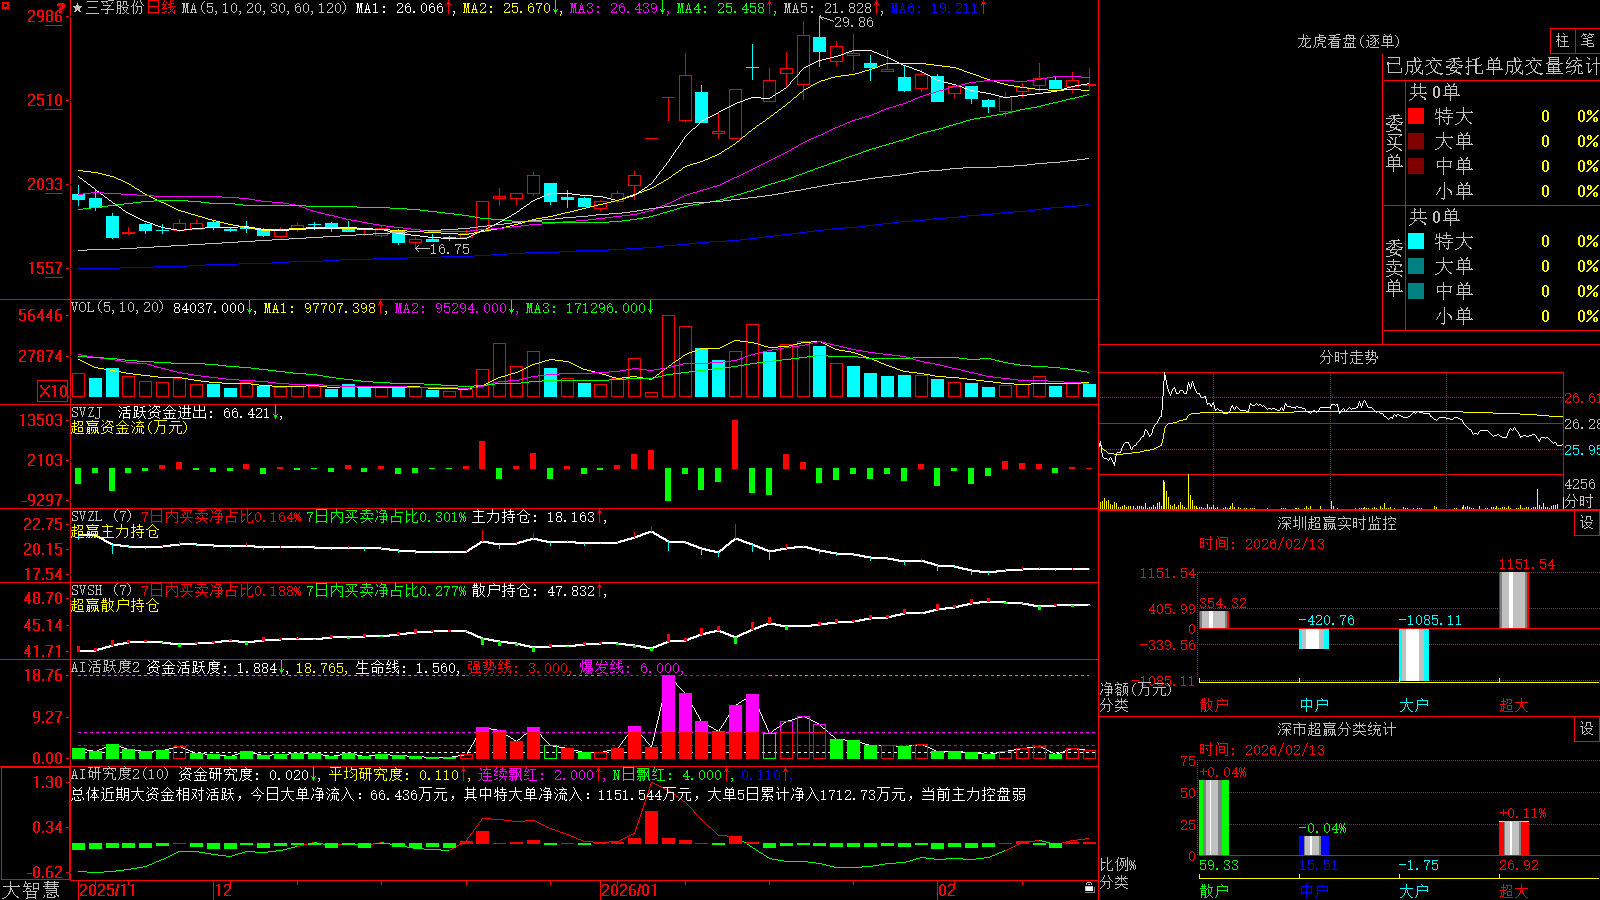Select the AI研究度2(10) indicator label
1600x900 pixels.
pos(120,775)
